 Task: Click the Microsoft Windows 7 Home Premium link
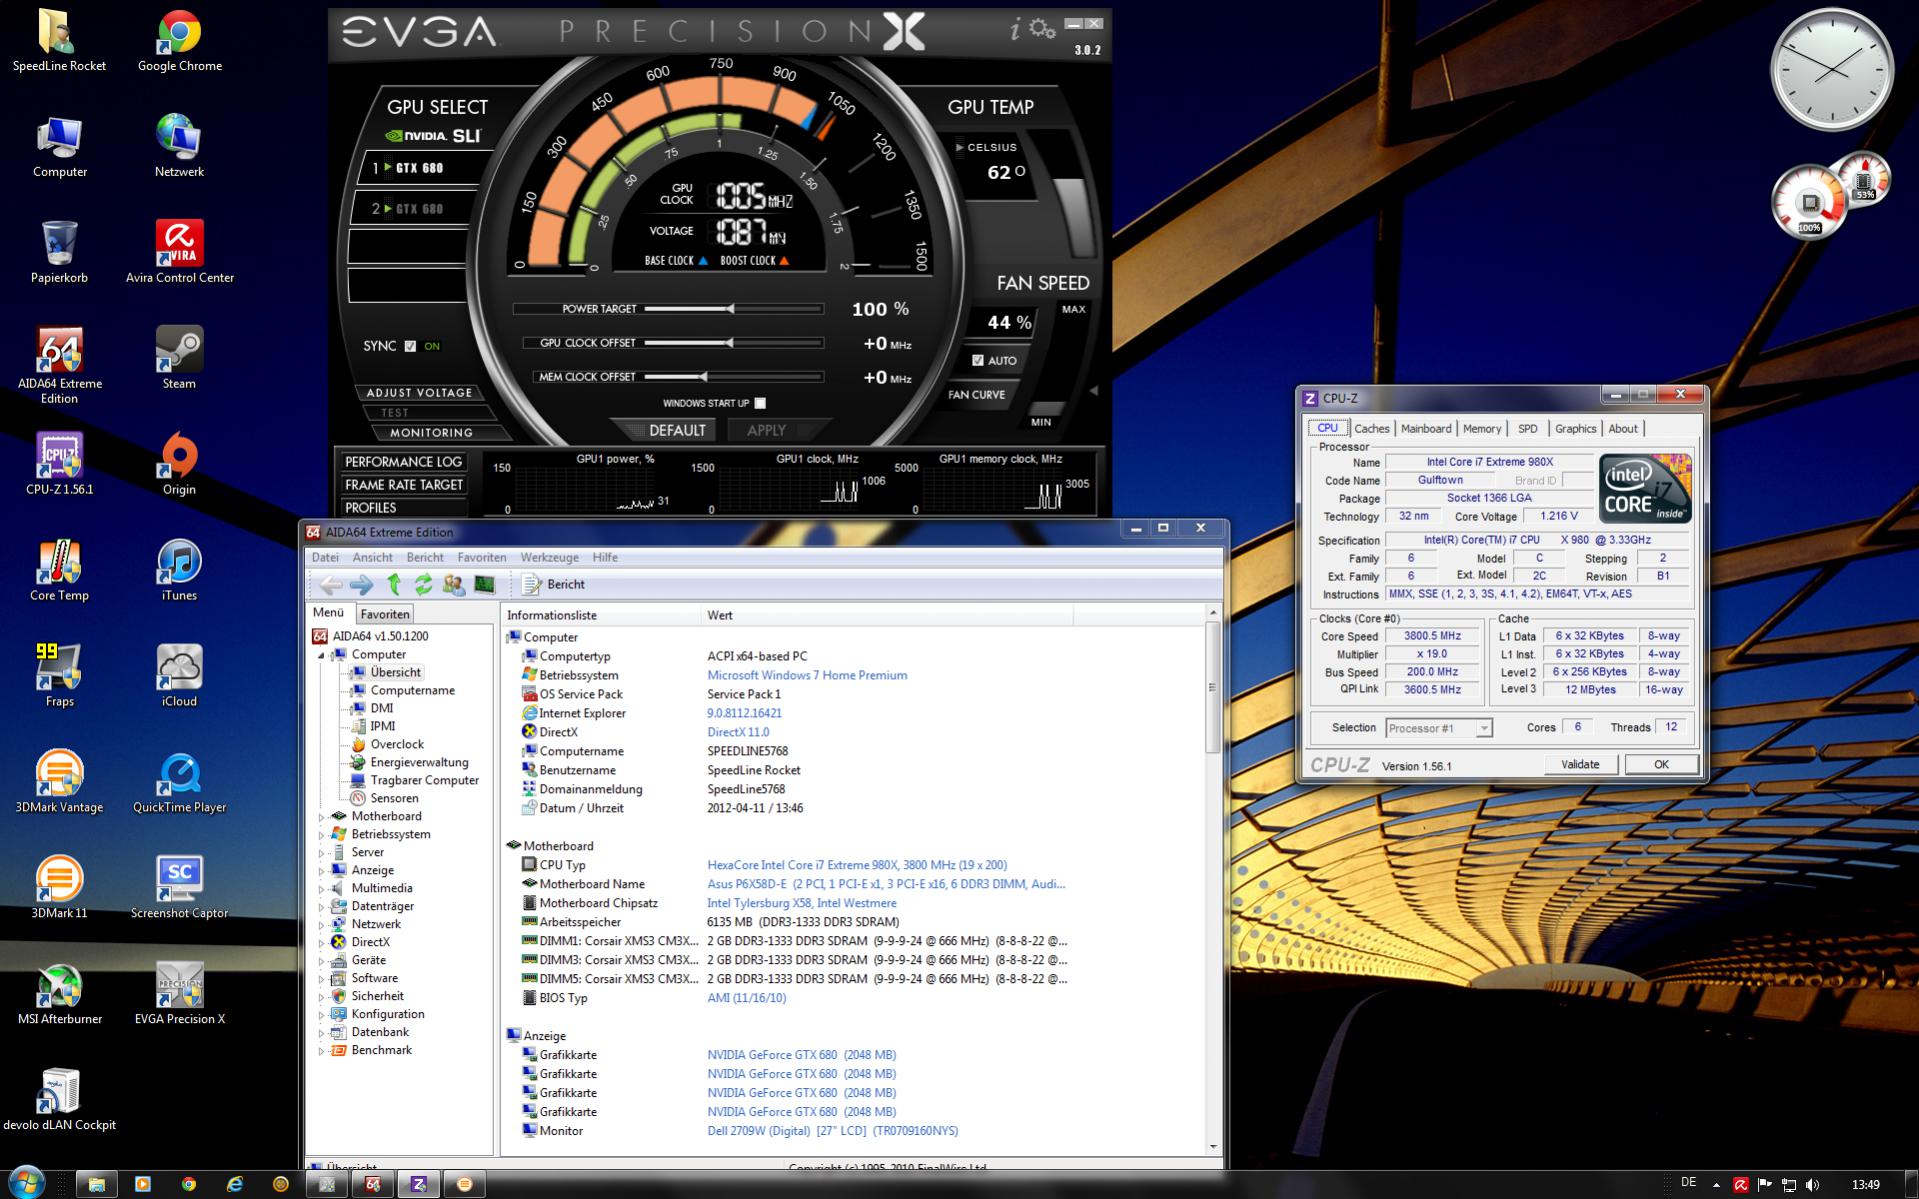[x=807, y=676]
